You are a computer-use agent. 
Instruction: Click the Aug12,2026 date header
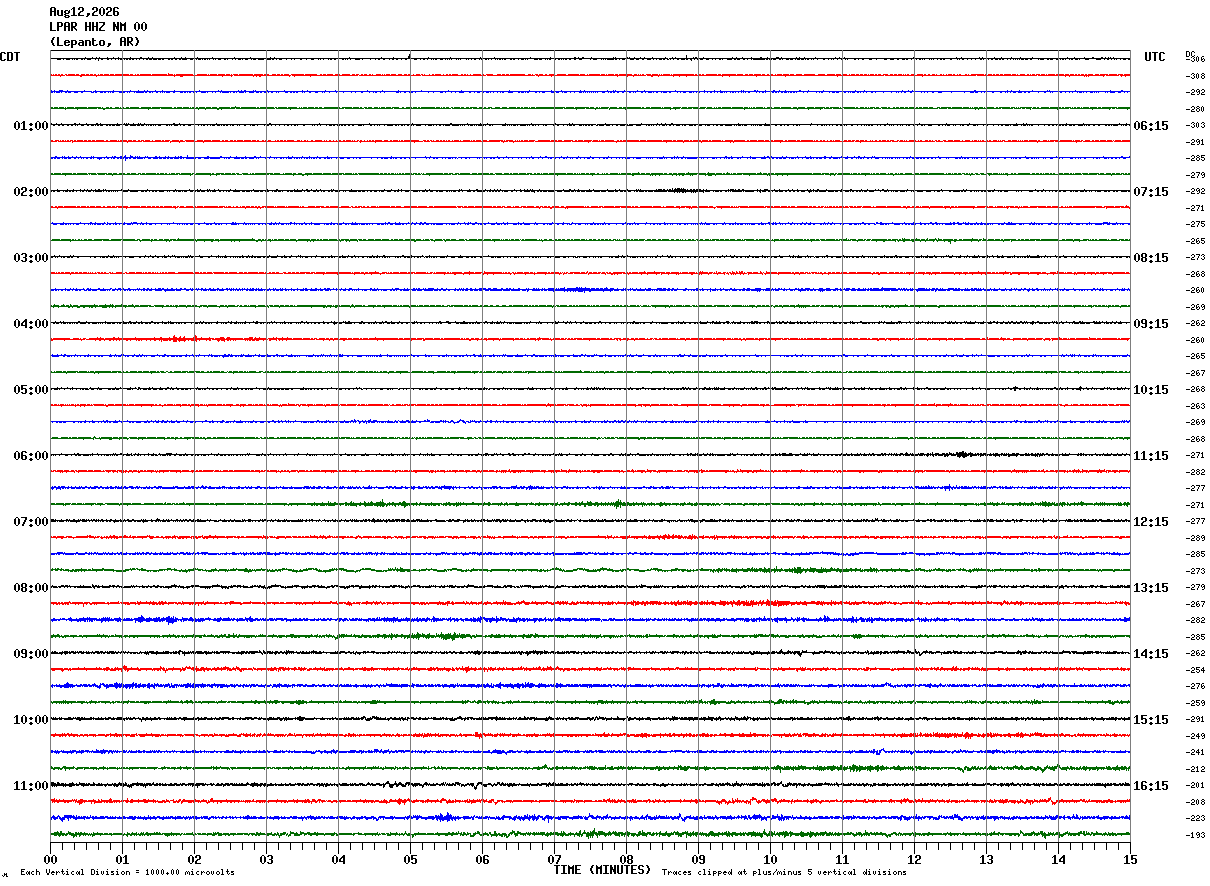point(84,12)
